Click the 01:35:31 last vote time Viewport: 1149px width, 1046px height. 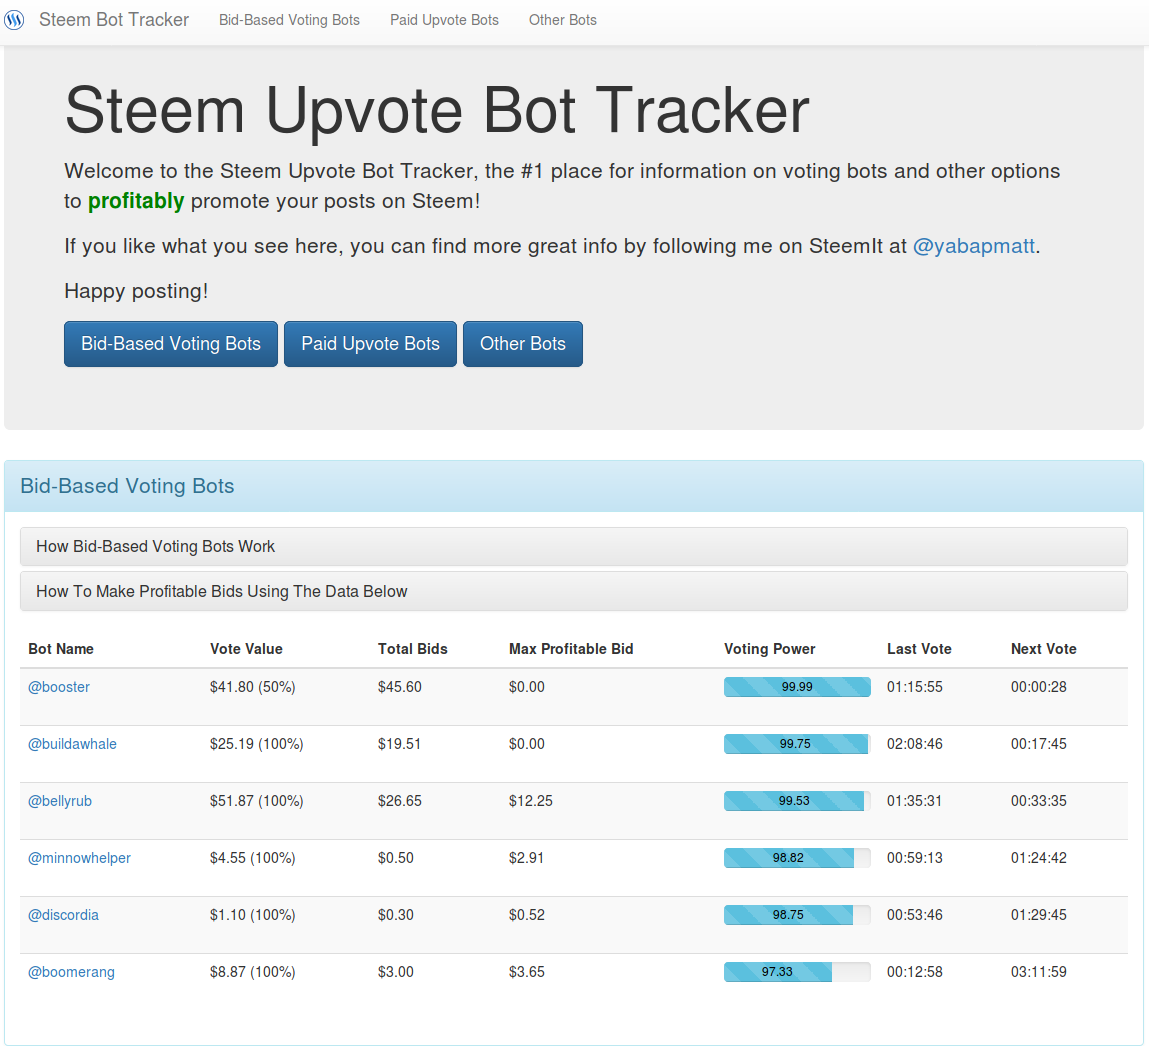coord(914,801)
